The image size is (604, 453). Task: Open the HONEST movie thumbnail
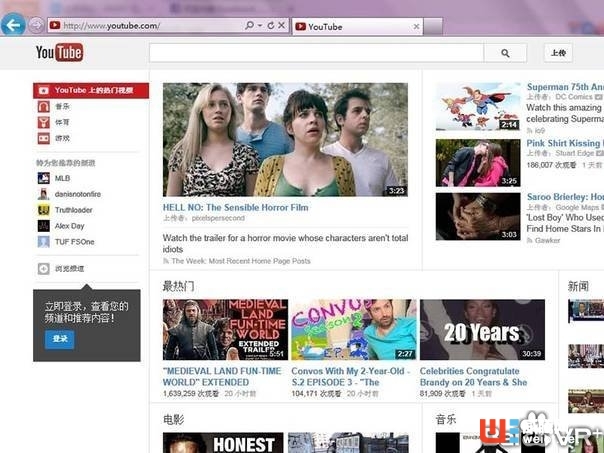coord(223,443)
